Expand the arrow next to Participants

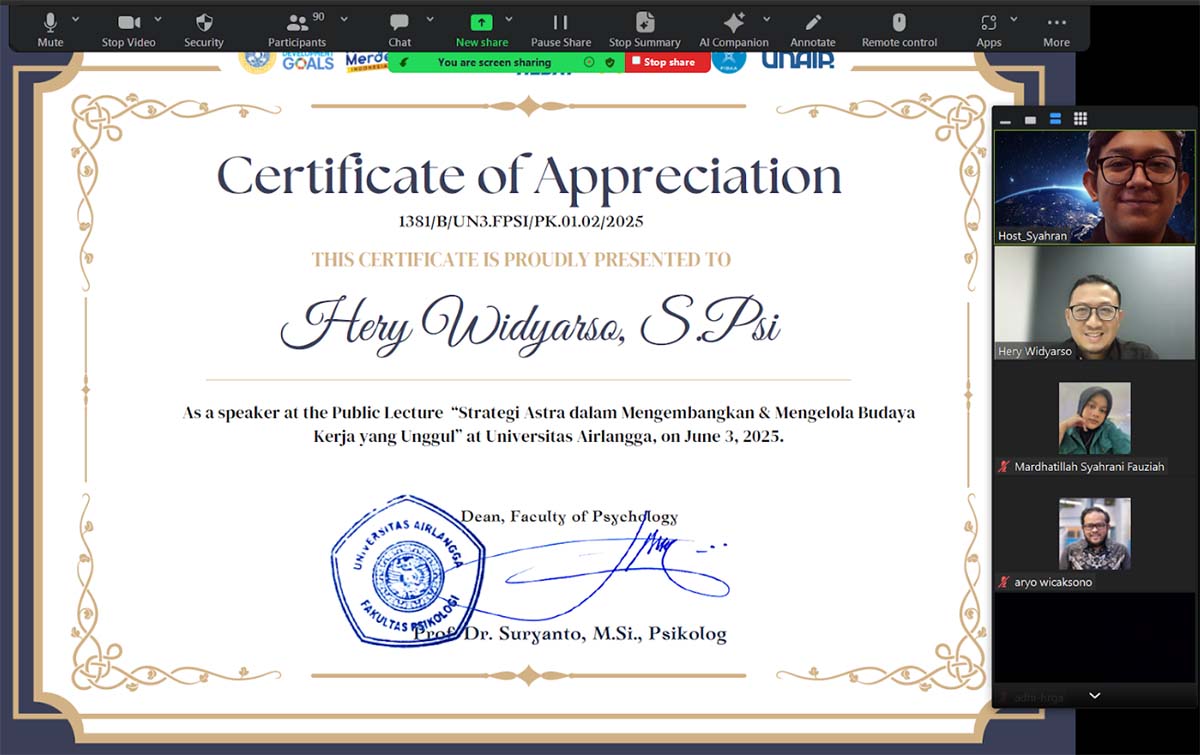coord(344,19)
